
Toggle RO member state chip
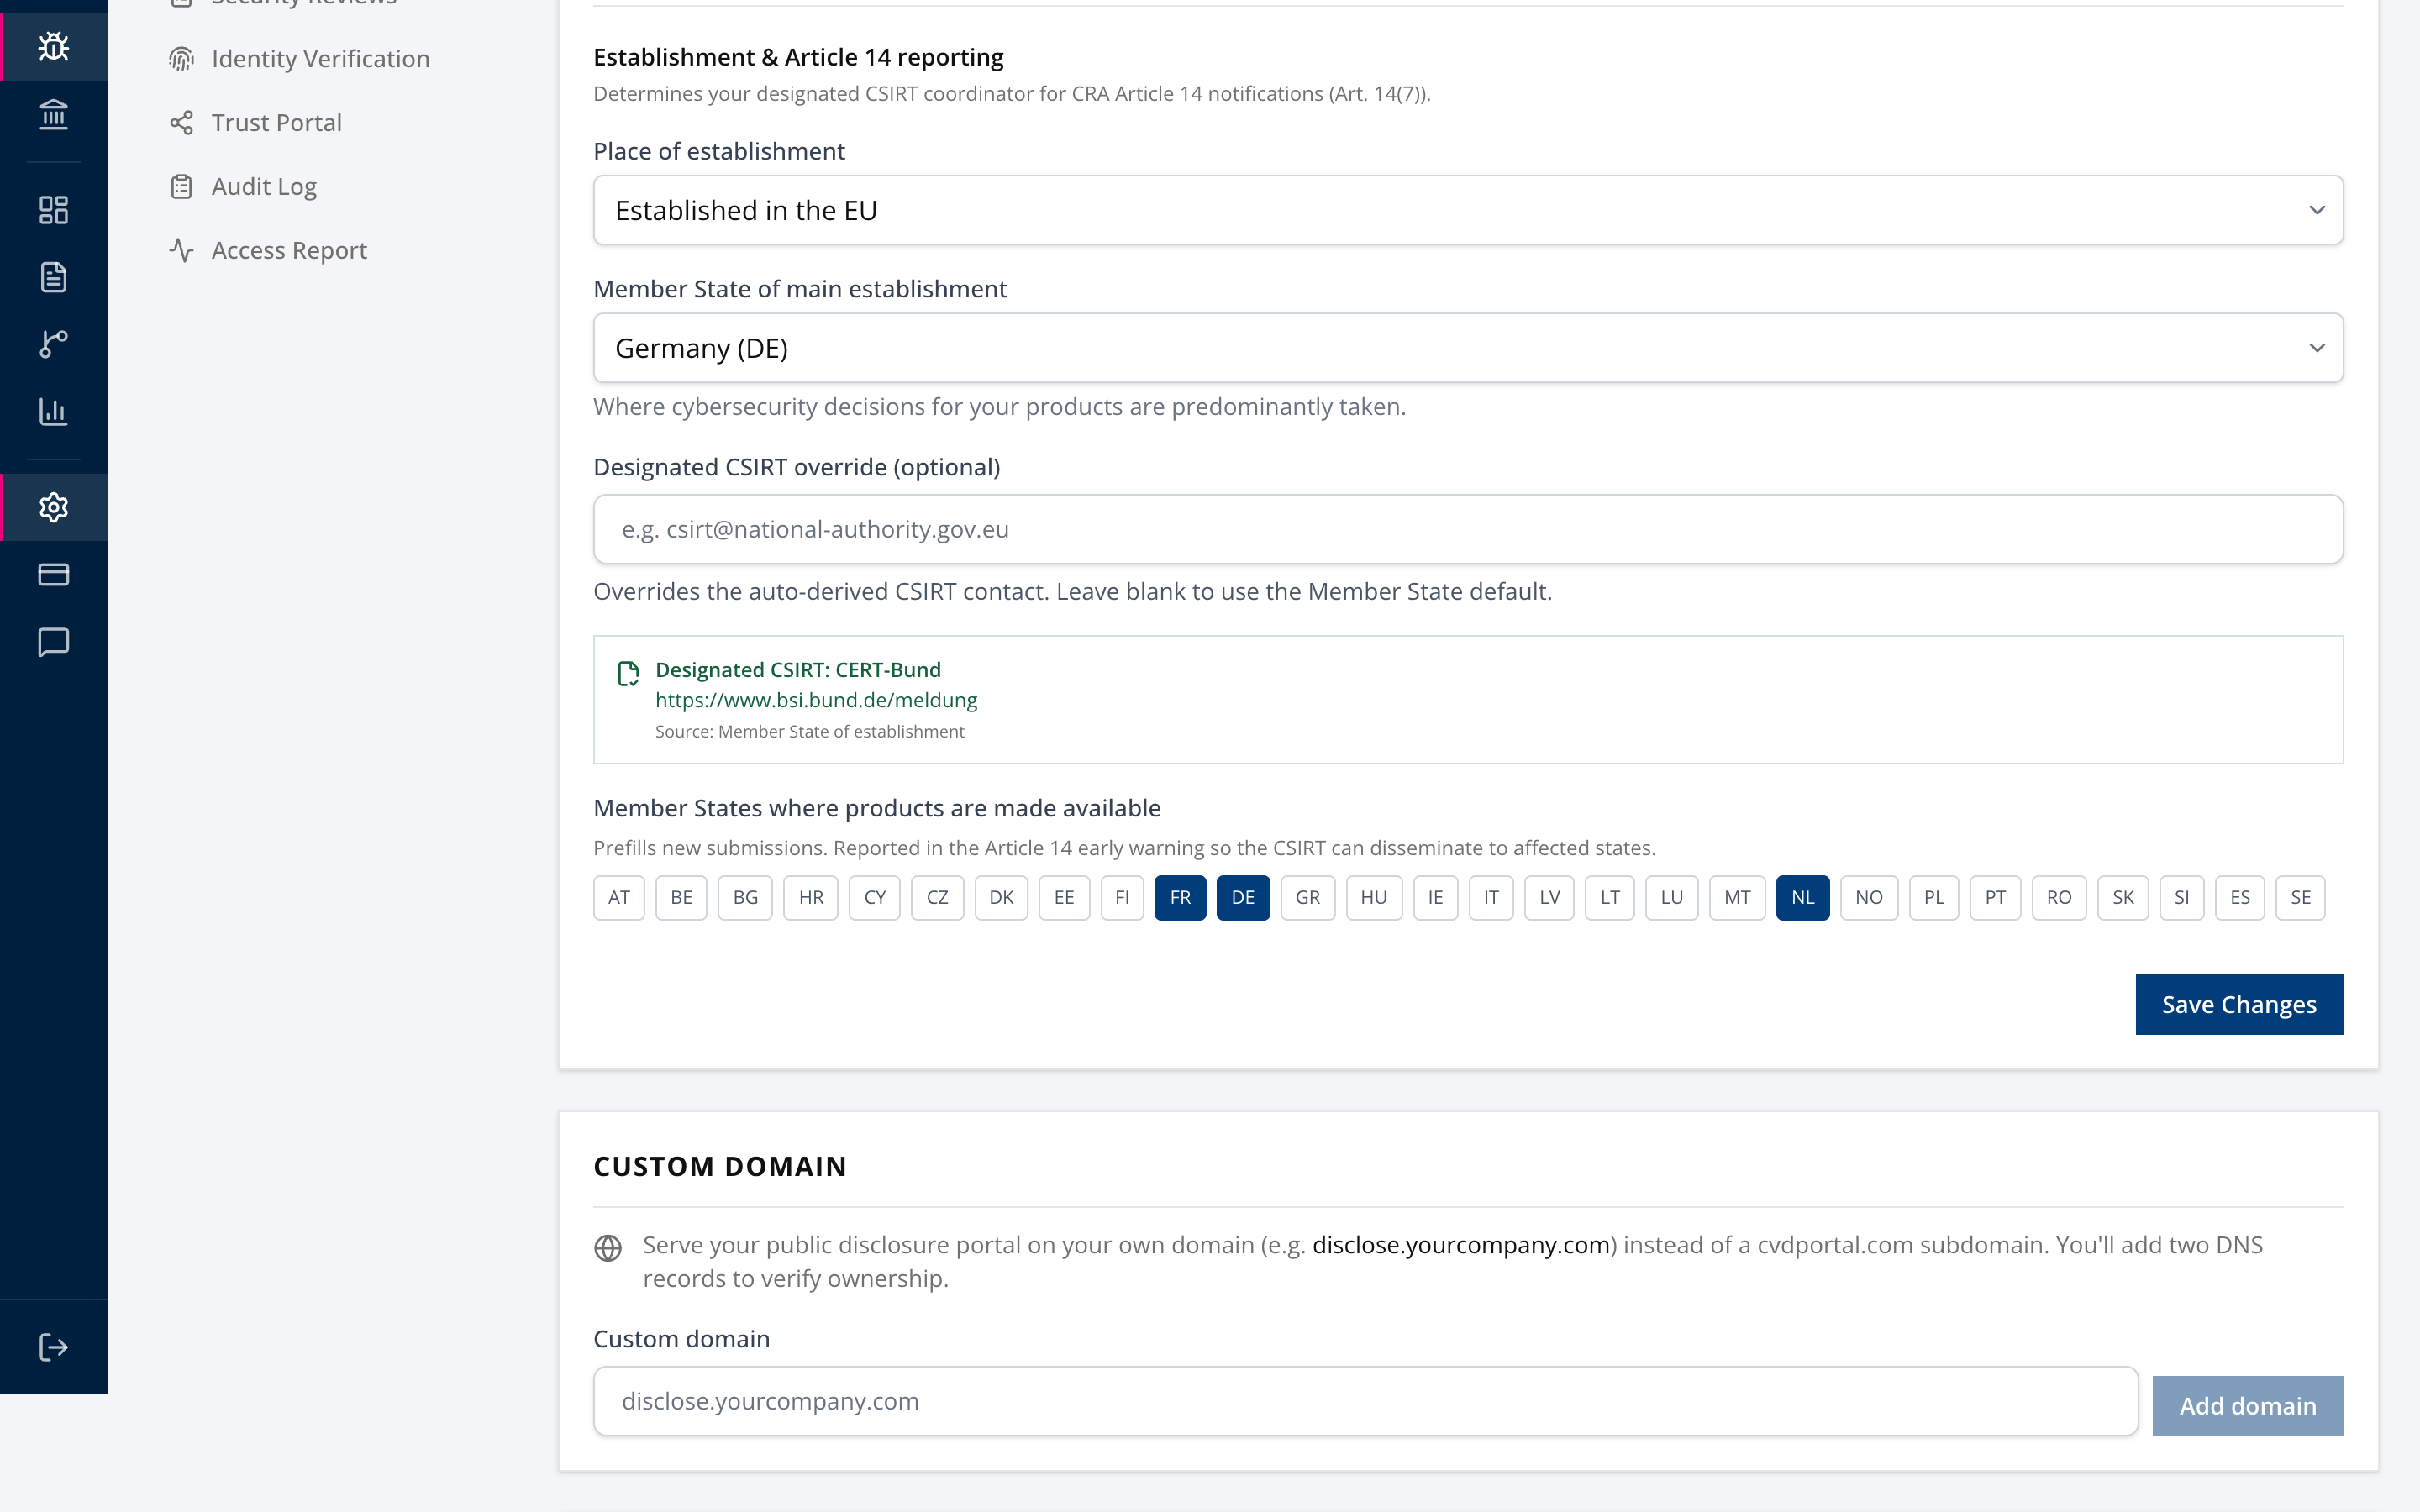pyautogui.click(x=2059, y=897)
